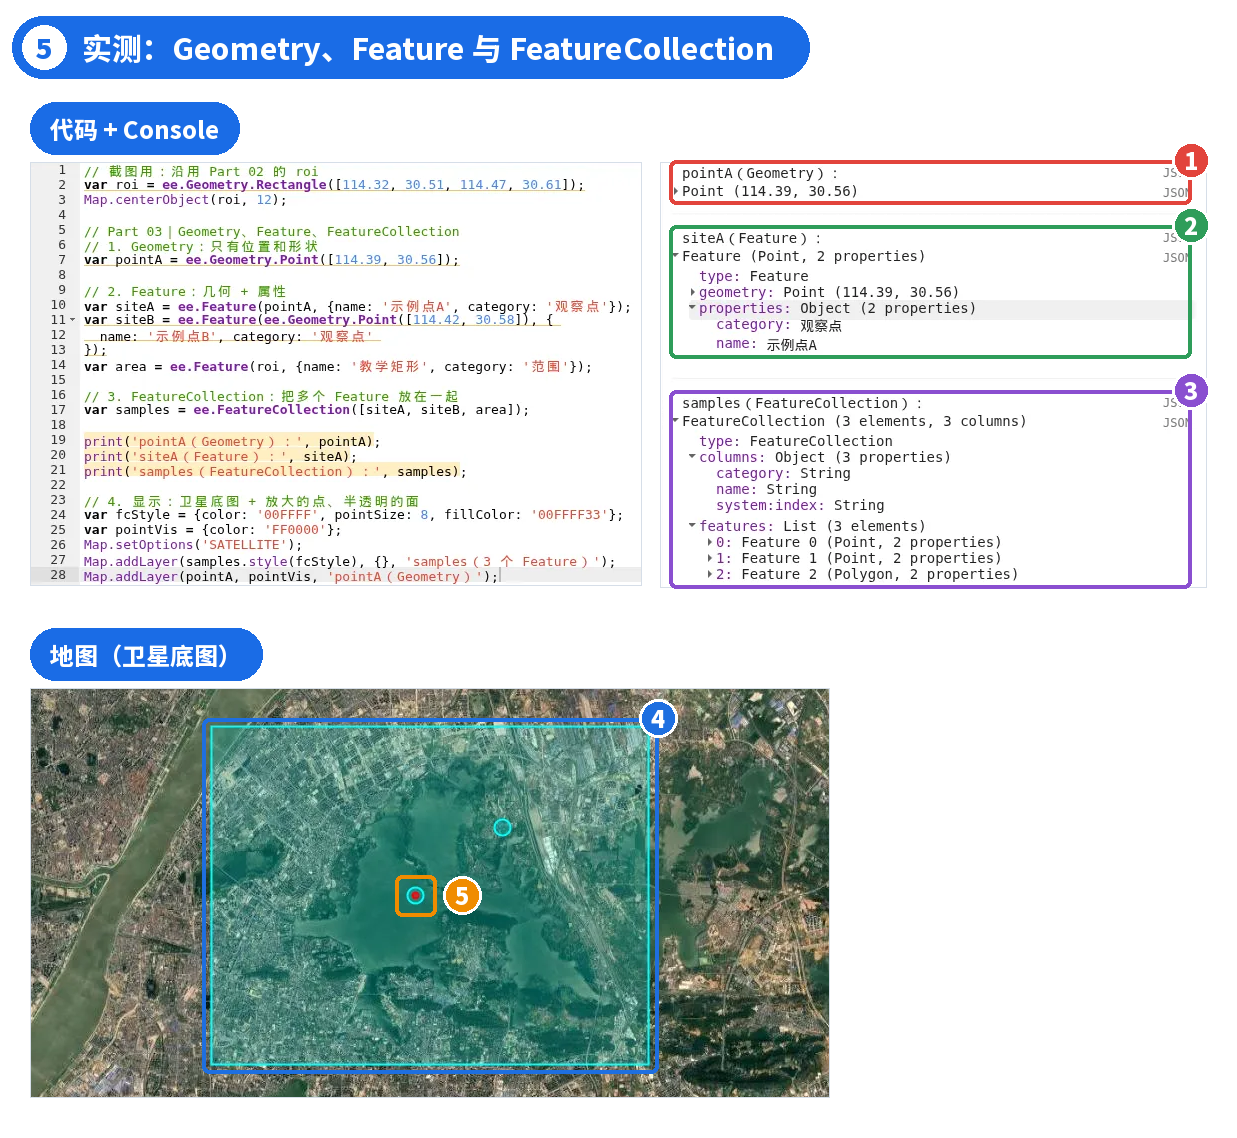The height and width of the screenshot is (1138, 1237).
Task: Expand Feature 0 (Point, 2 properties)
Action: point(710,542)
